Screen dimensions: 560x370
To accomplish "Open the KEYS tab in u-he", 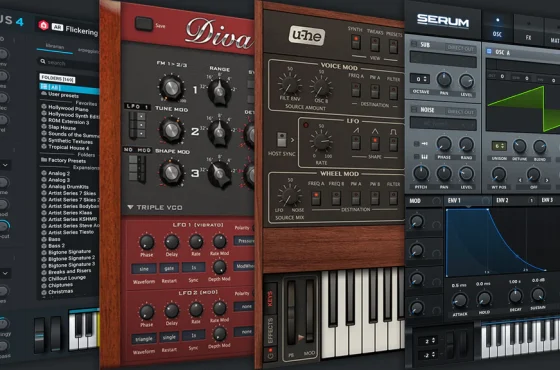I will click(x=270, y=299).
